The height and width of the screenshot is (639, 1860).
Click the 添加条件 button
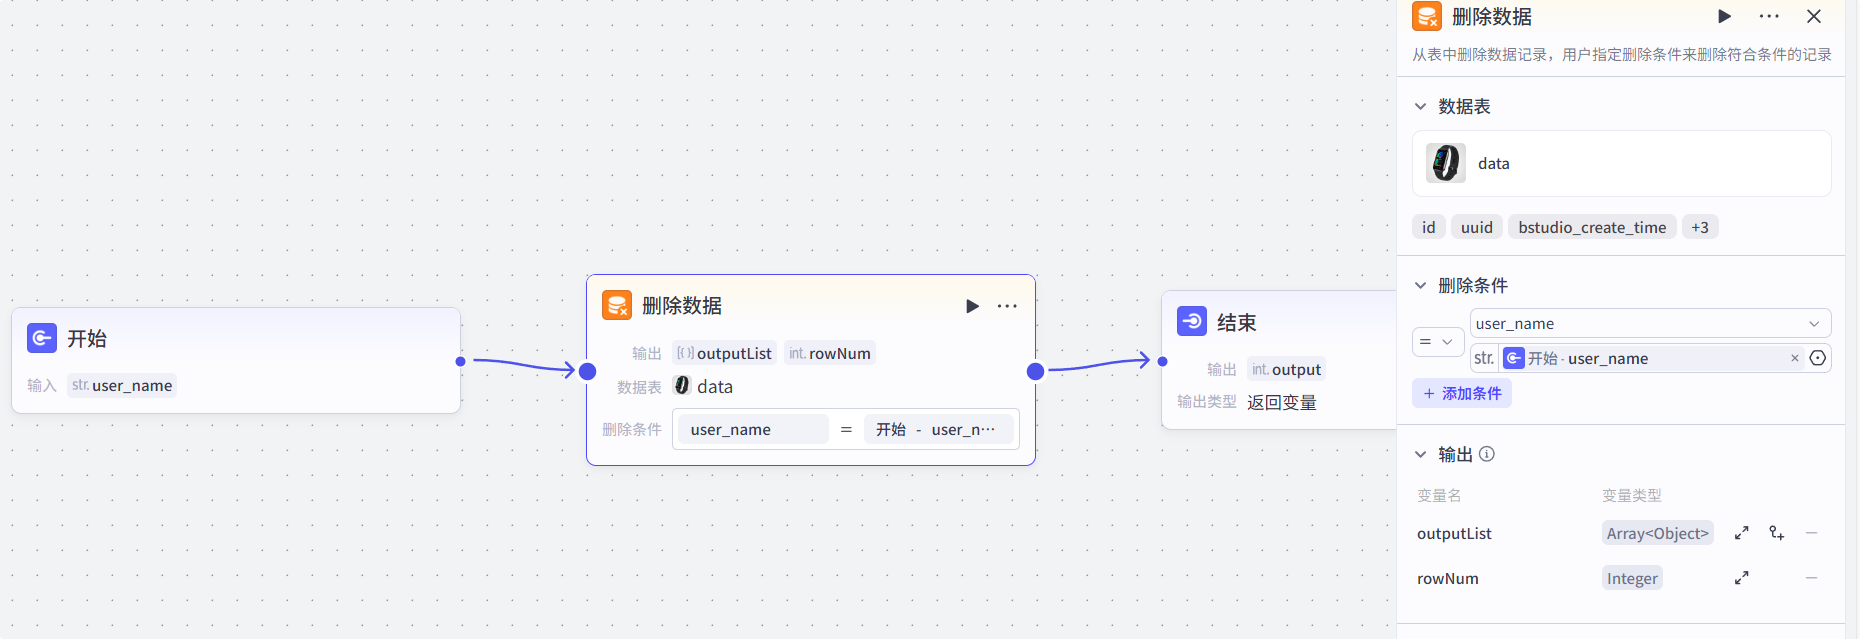(x=1461, y=393)
